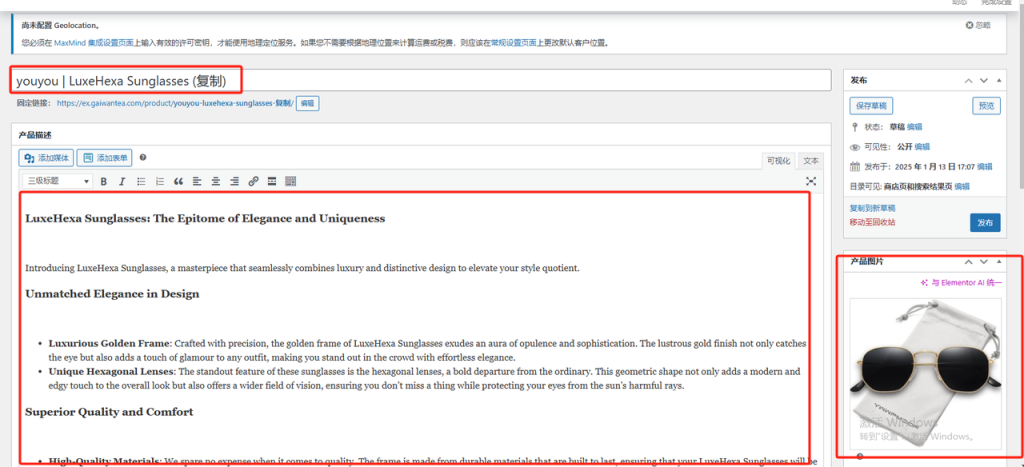Click the 移动至回收站 trash link

872,222
